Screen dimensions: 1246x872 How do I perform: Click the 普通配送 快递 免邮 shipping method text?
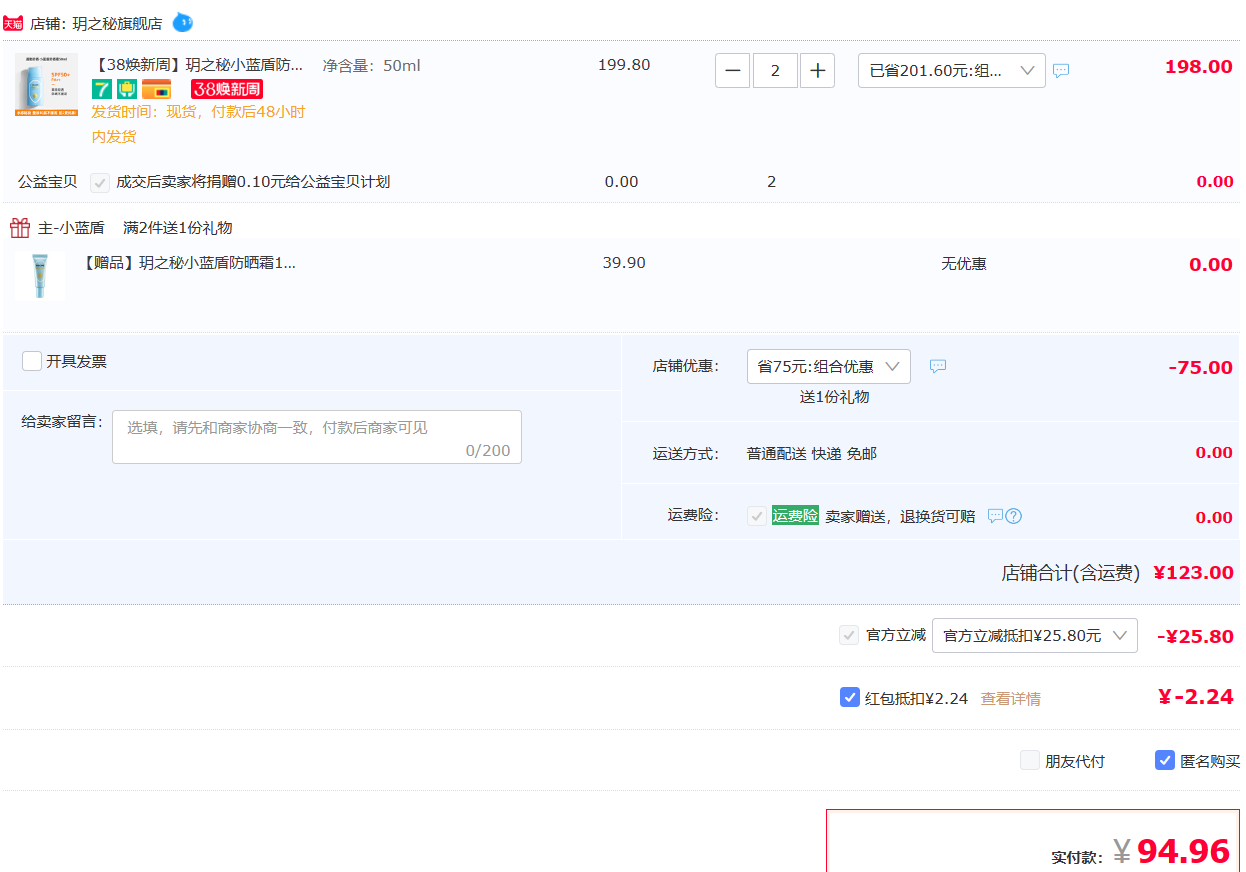point(812,454)
